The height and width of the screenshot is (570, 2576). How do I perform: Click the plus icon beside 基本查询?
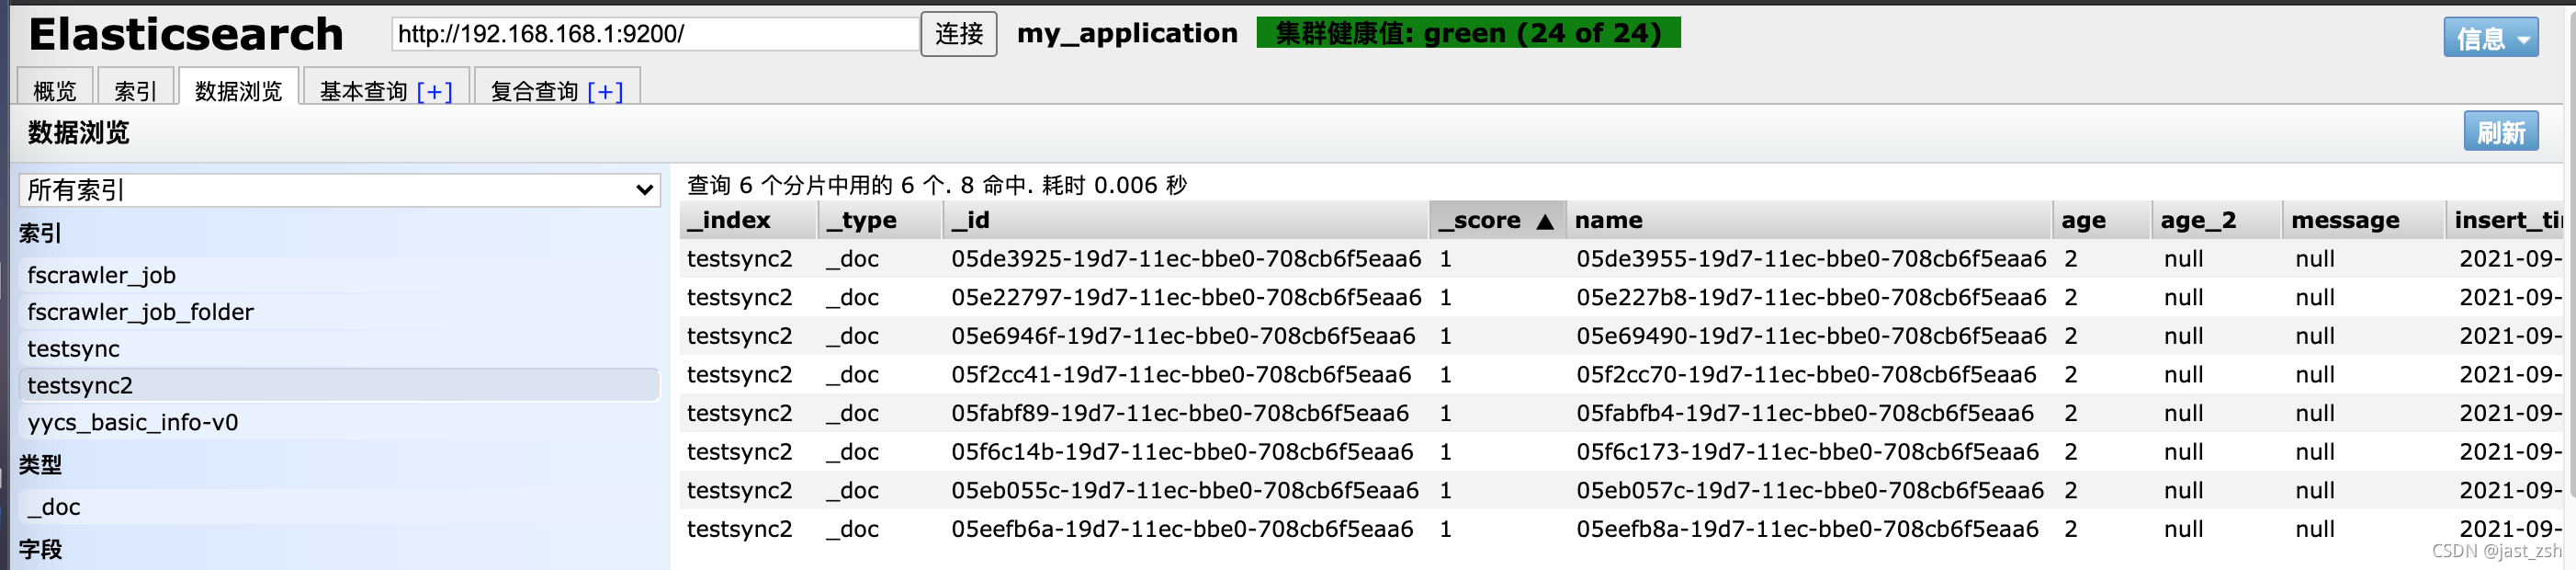point(435,92)
